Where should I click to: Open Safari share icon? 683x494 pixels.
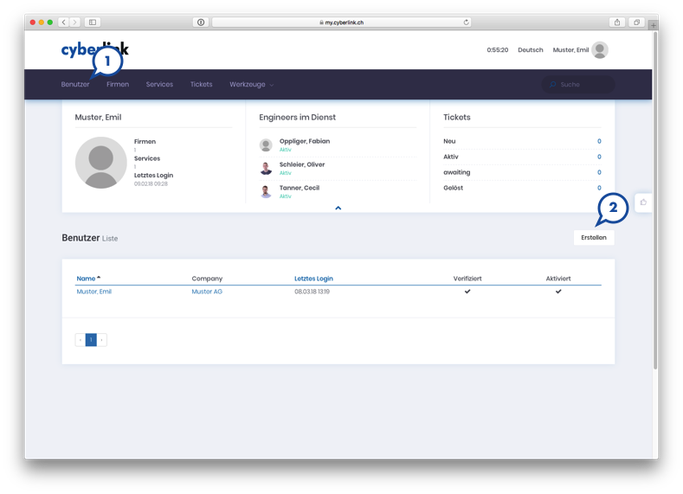[617, 22]
